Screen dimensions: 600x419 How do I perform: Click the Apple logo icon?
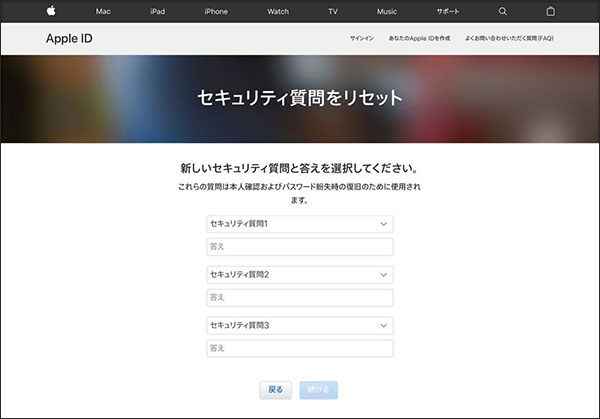[51, 11]
